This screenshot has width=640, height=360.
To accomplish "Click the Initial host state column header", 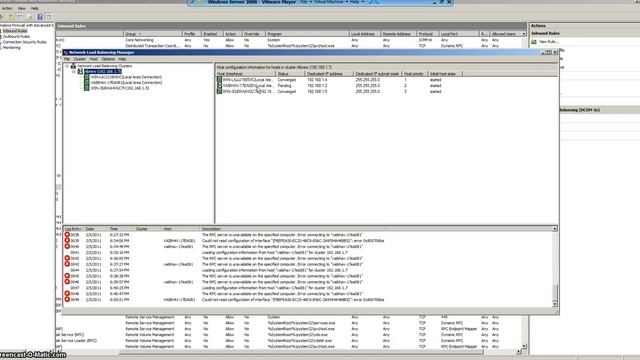I will 445,74.
